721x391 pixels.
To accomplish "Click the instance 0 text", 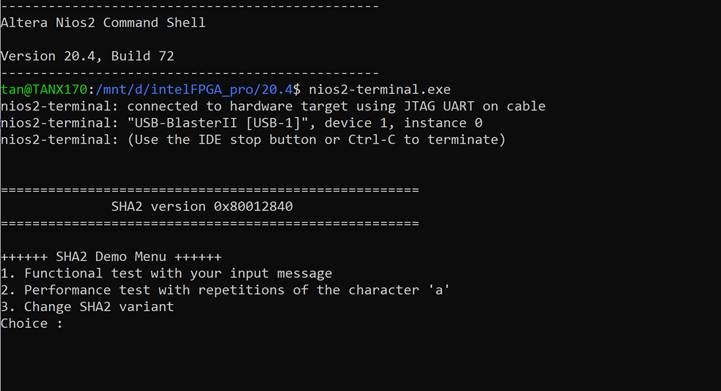I will [x=443, y=123].
